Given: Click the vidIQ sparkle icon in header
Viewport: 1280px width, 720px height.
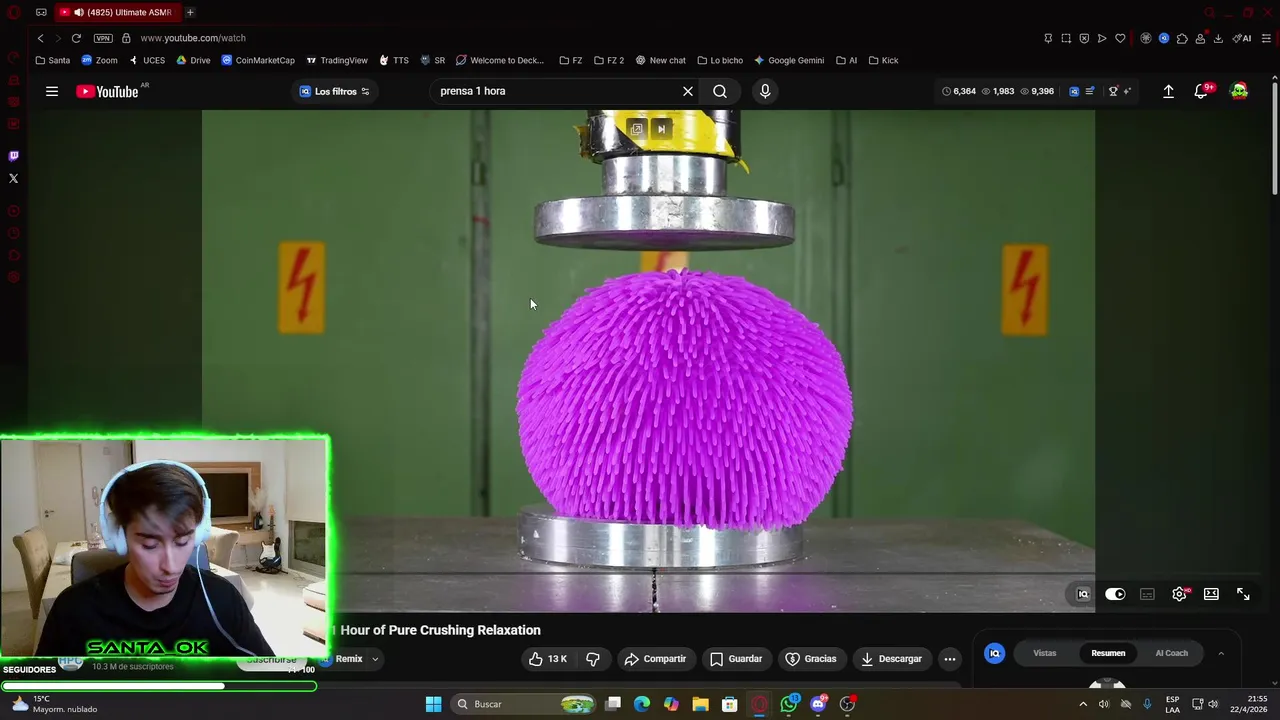Looking at the screenshot, I should [1127, 91].
